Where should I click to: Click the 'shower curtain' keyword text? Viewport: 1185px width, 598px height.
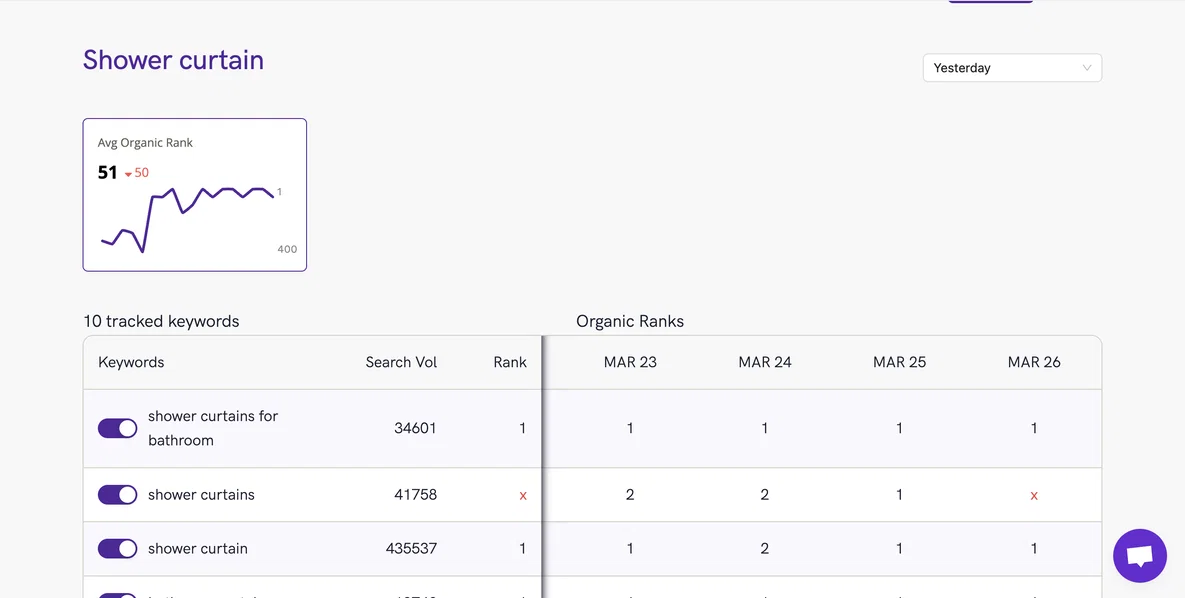point(197,549)
